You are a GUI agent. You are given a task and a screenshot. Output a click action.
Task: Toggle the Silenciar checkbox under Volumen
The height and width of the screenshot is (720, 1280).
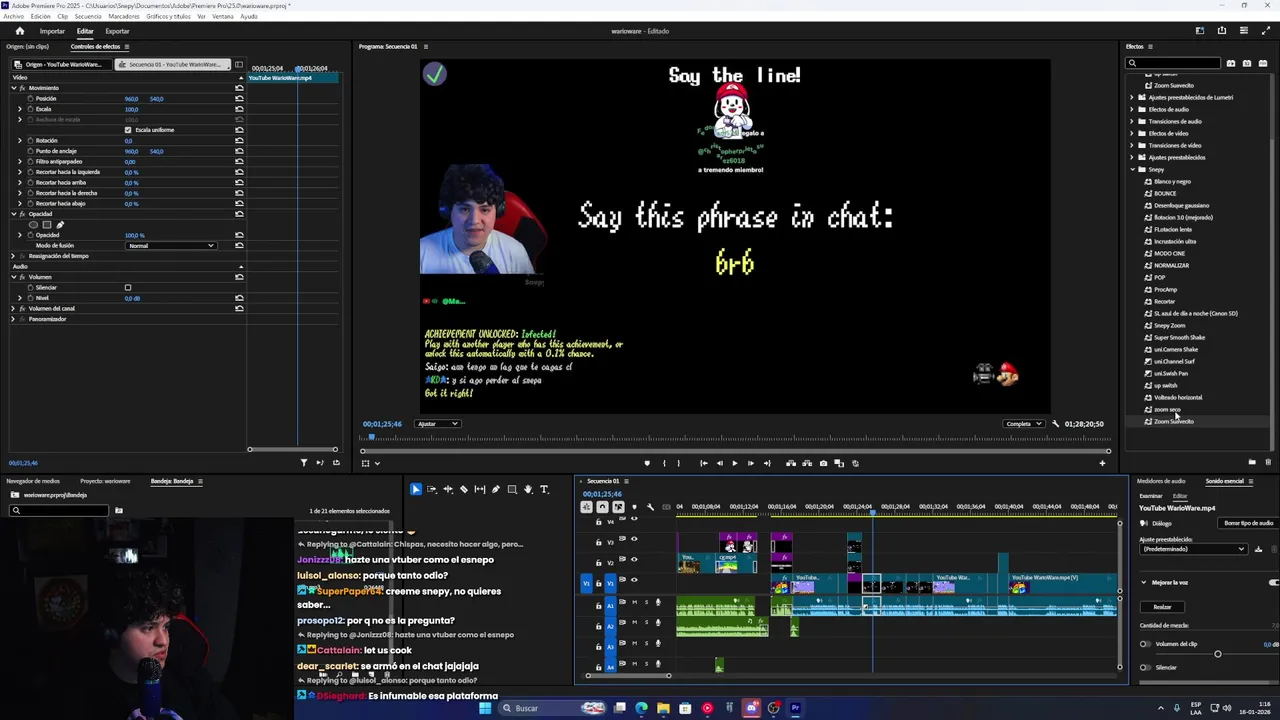(128, 287)
